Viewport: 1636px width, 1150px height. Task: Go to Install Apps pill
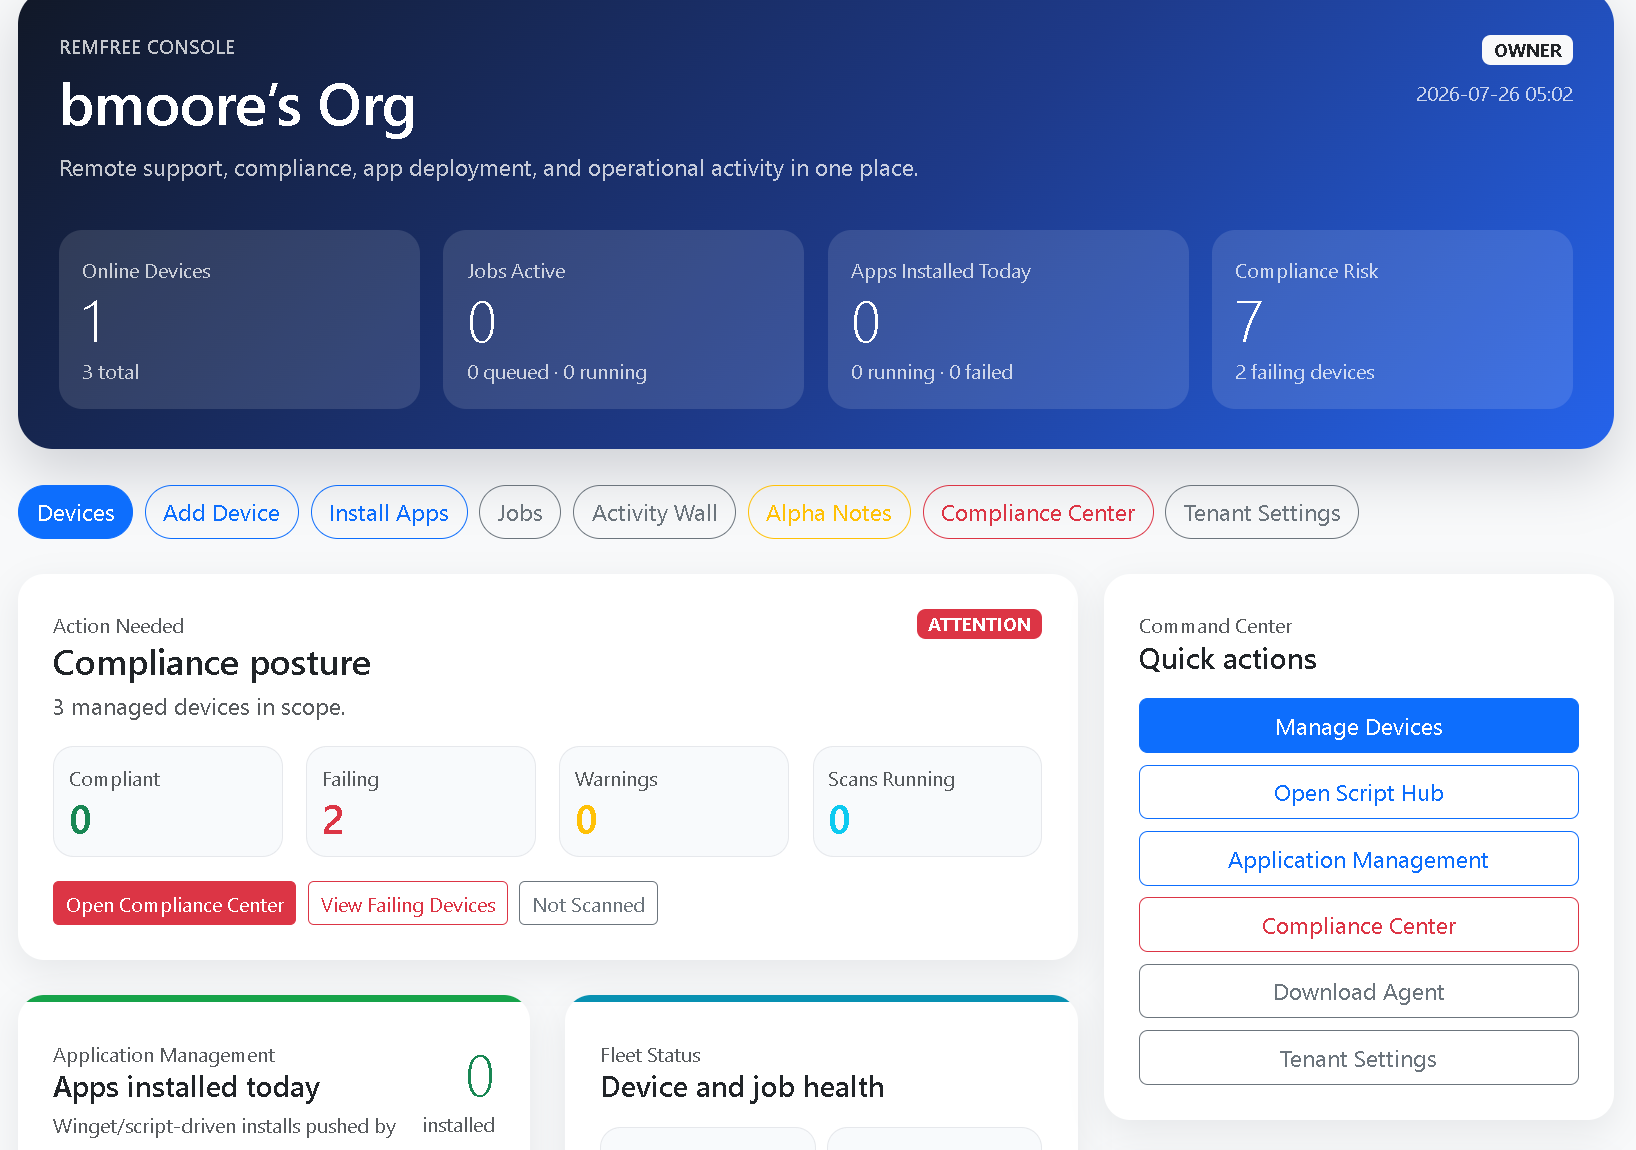tap(389, 512)
